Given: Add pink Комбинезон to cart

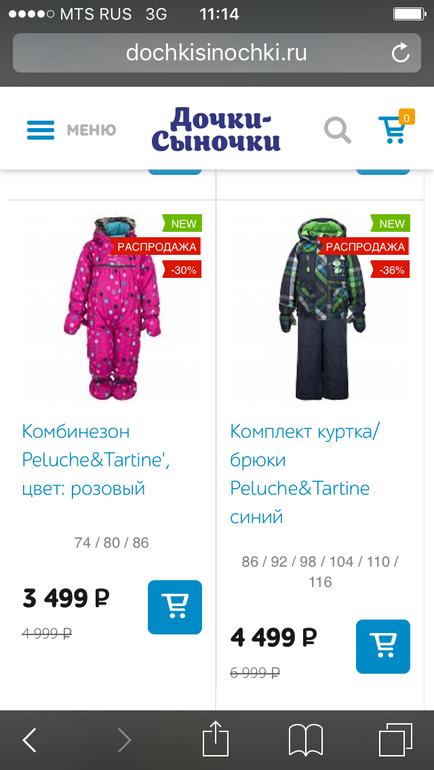Looking at the screenshot, I should [x=175, y=607].
